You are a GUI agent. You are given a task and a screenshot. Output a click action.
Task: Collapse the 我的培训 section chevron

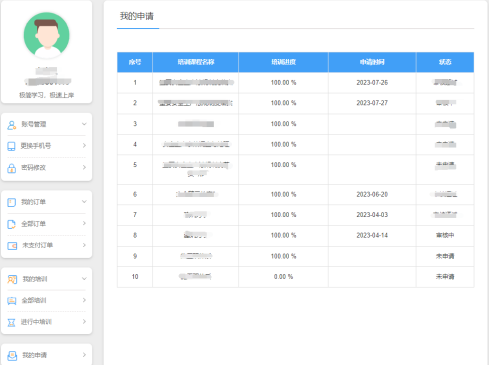[x=84, y=279]
